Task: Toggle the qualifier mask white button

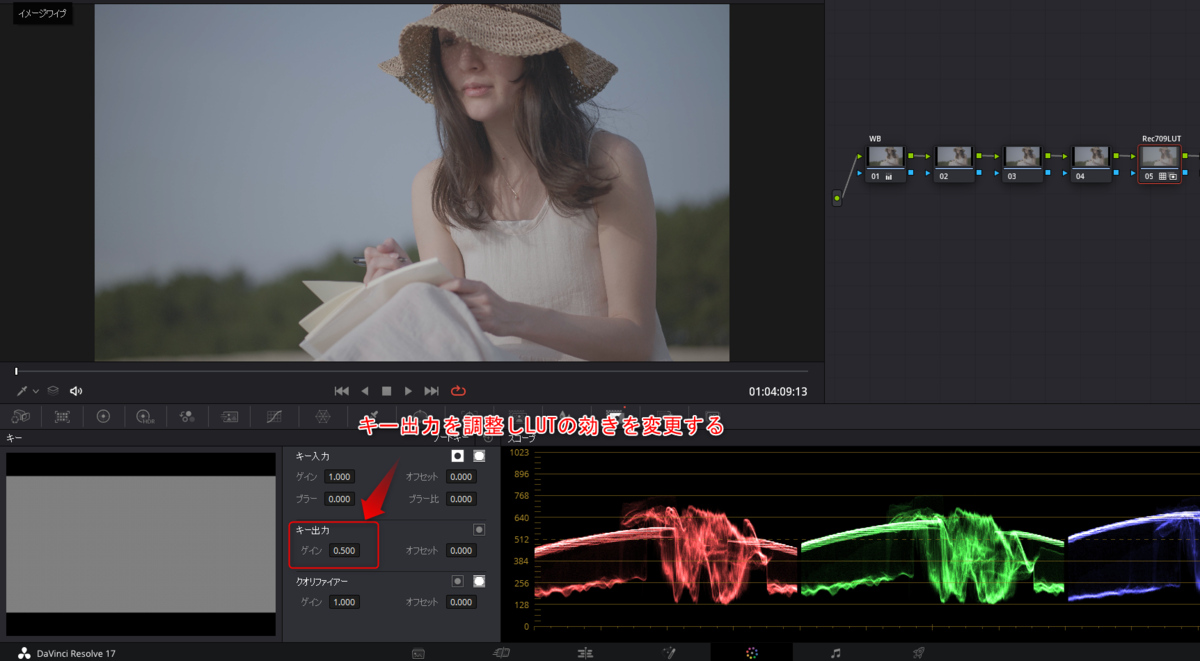Action: 479,580
